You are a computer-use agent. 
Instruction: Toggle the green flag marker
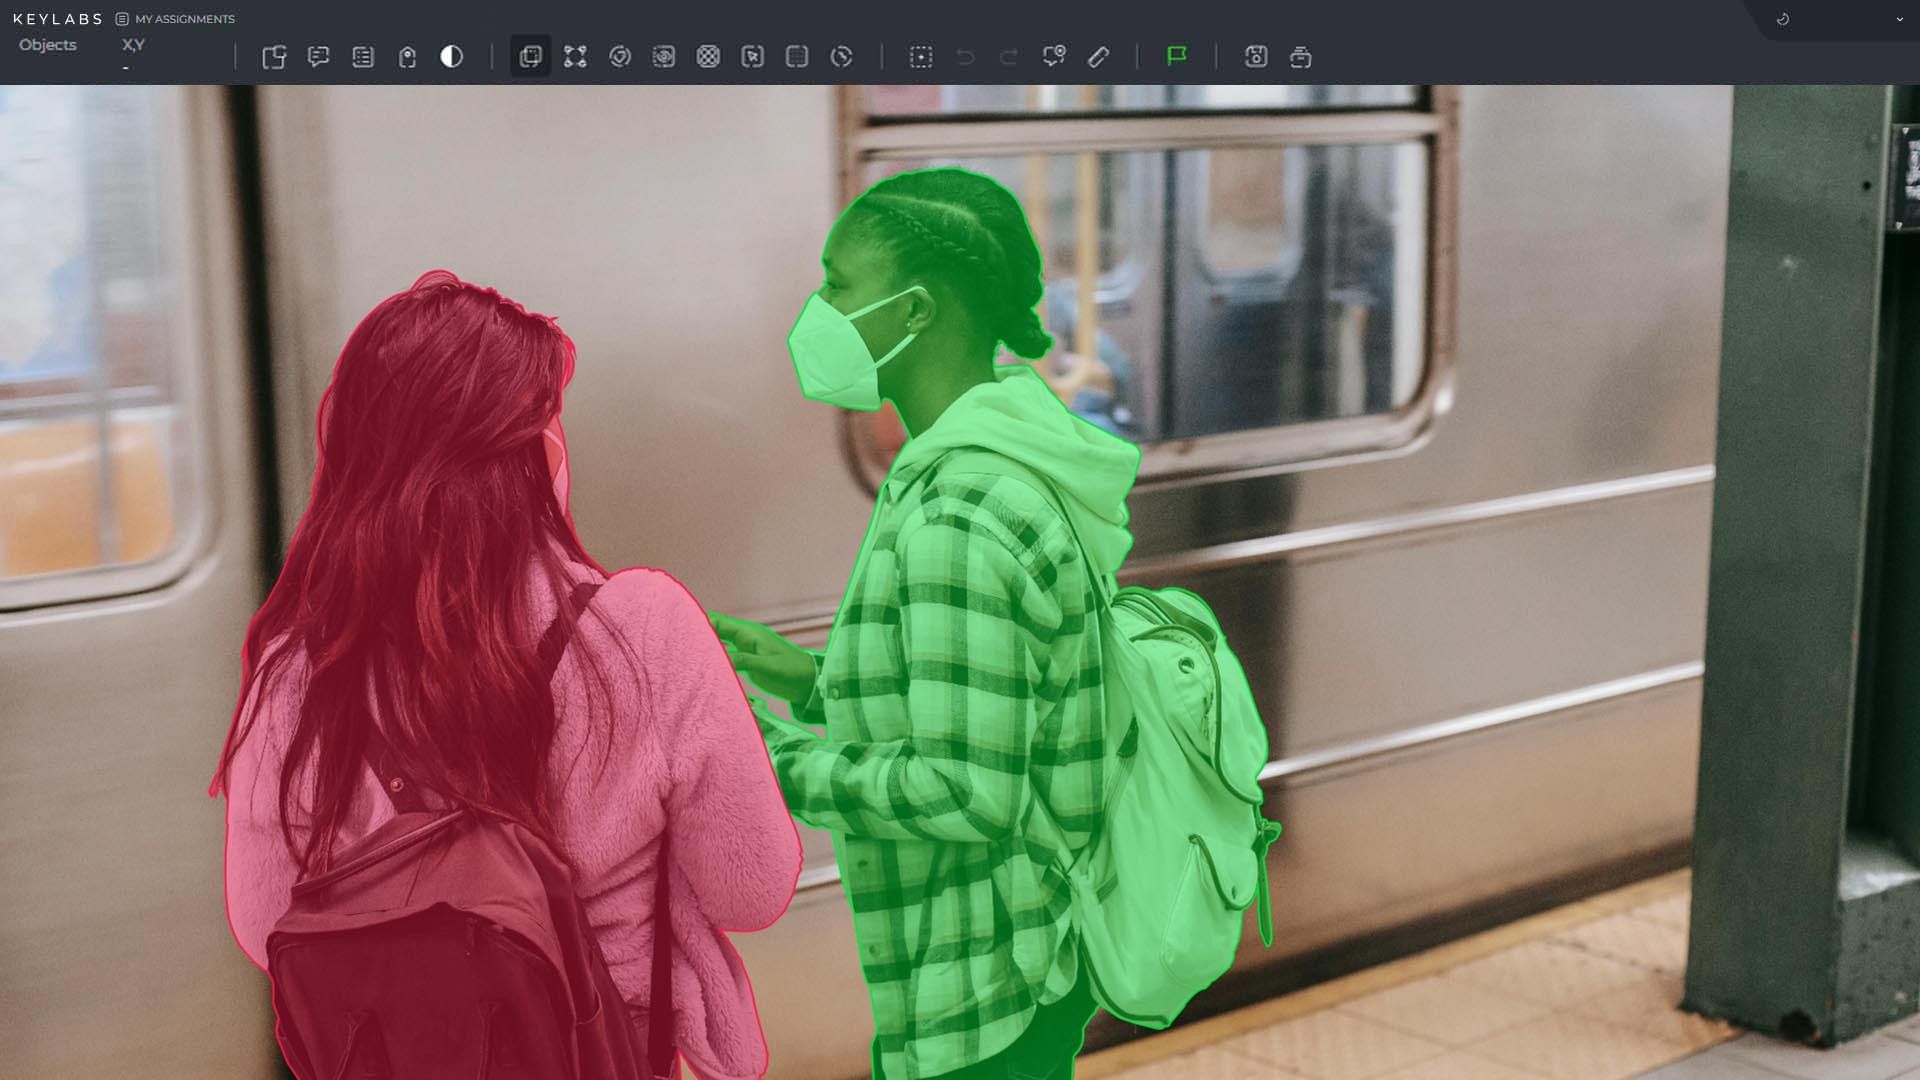tap(1178, 57)
